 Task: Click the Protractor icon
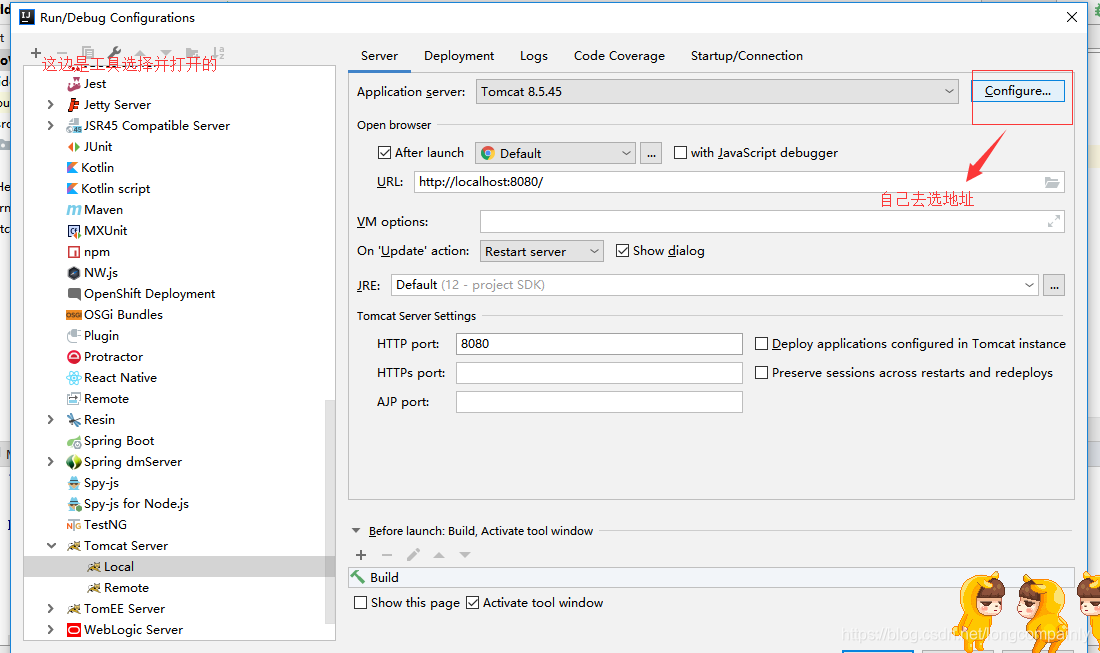[x=74, y=357]
